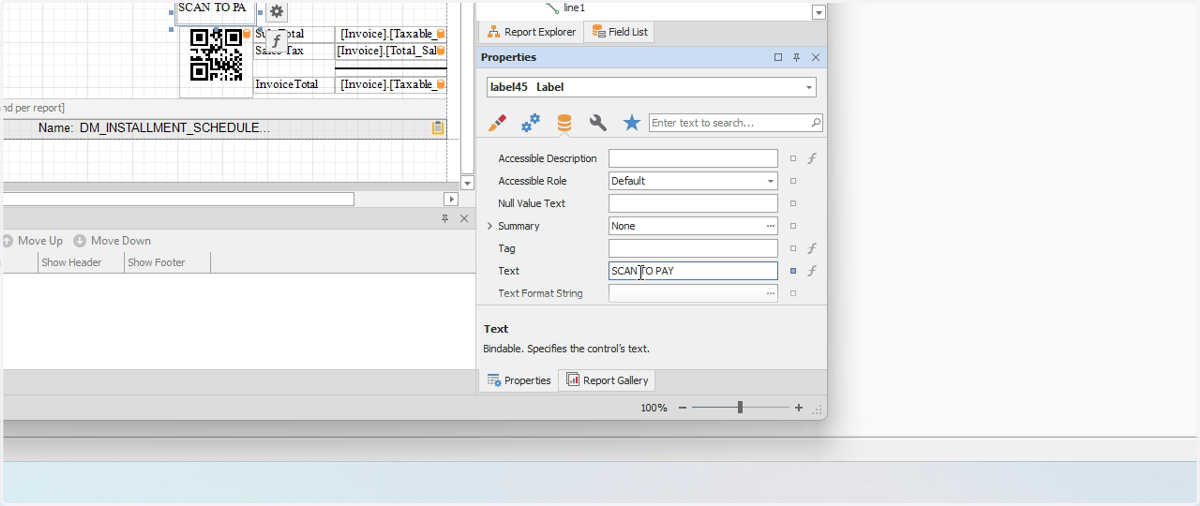Select the Show Header column header

pyautogui.click(x=81, y=262)
